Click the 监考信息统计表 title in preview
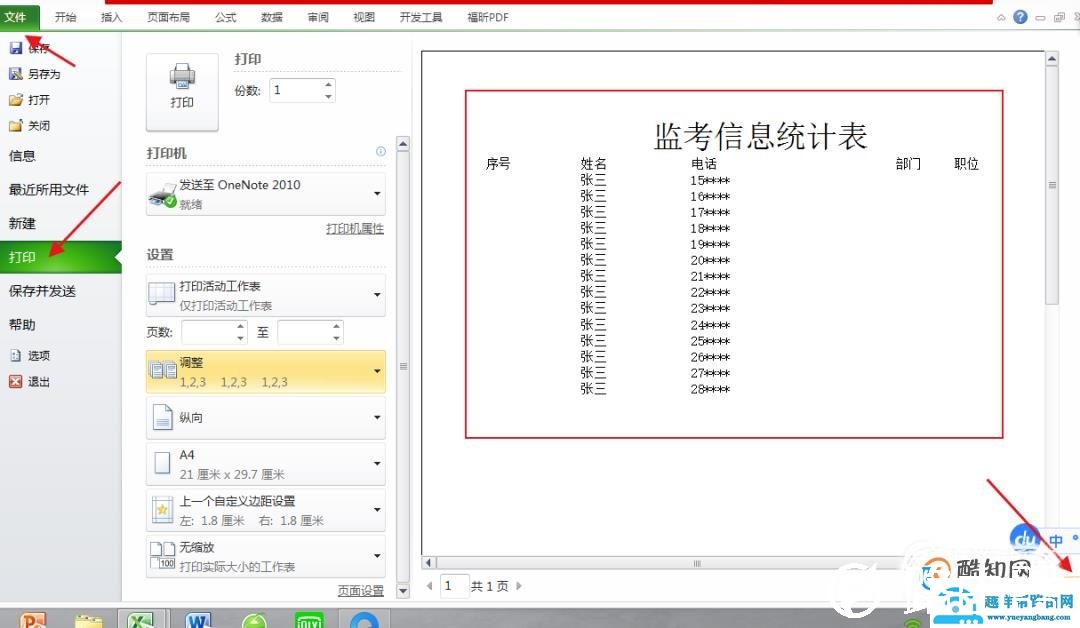 click(760, 136)
